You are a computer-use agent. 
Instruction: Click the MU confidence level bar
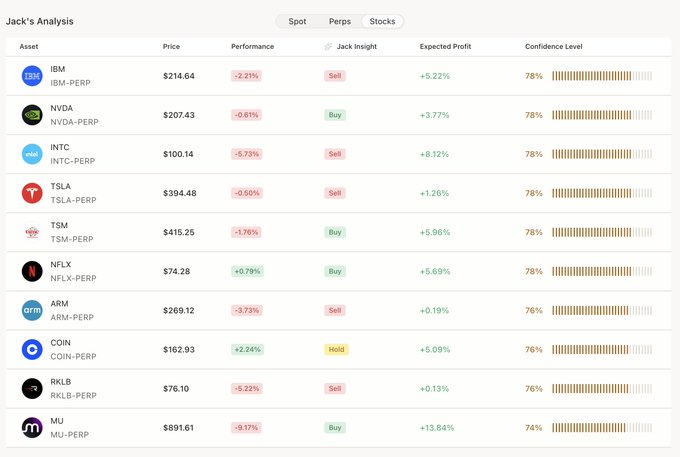point(602,428)
